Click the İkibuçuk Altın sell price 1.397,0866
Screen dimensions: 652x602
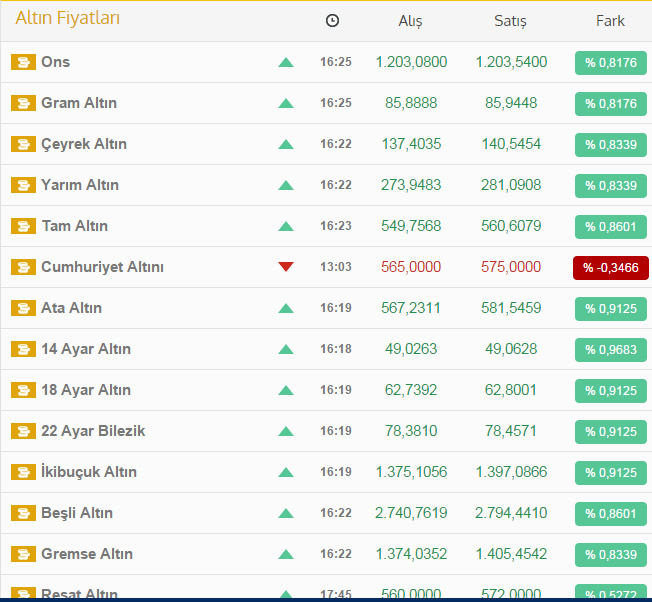coord(511,472)
